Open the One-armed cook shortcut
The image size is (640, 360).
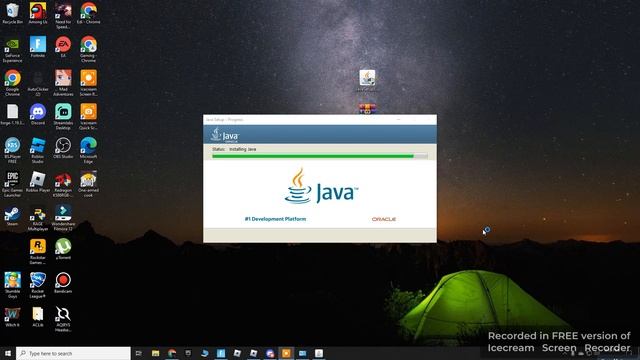[x=88, y=184]
